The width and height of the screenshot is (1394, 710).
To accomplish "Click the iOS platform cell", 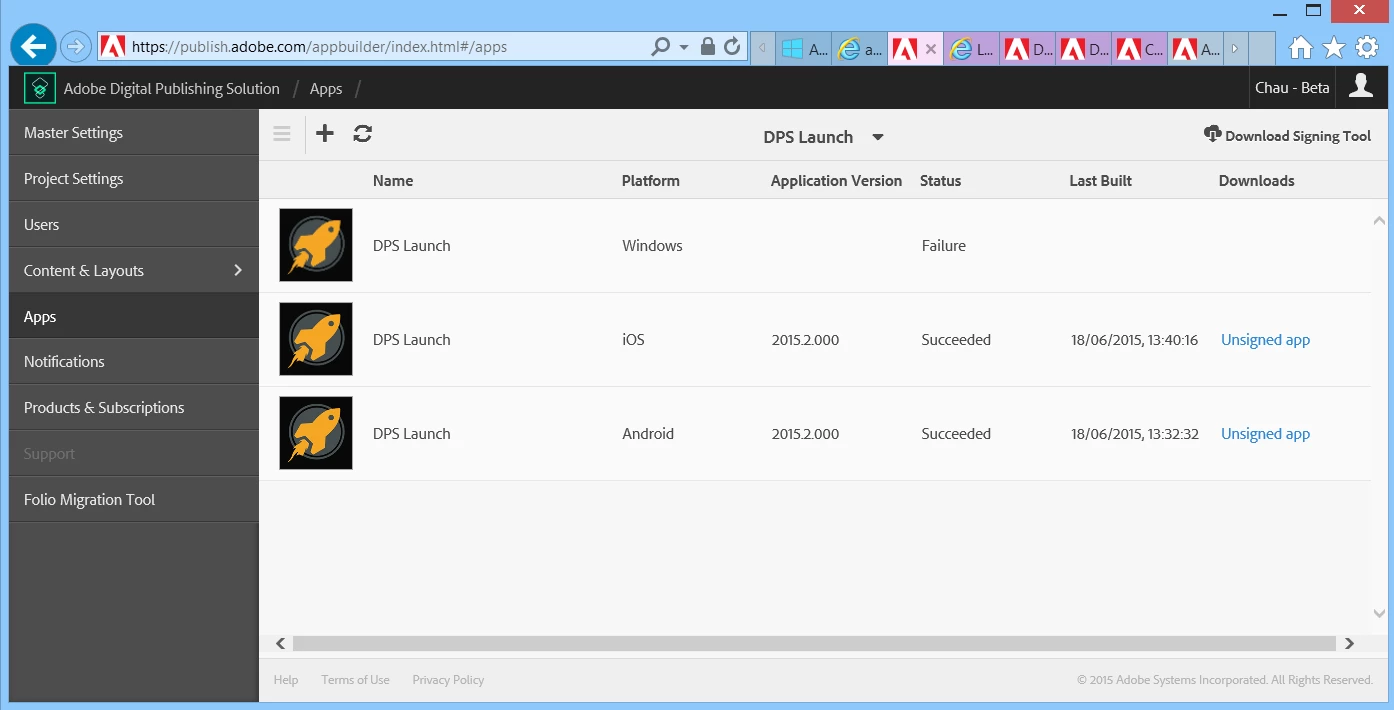I will click(x=634, y=340).
